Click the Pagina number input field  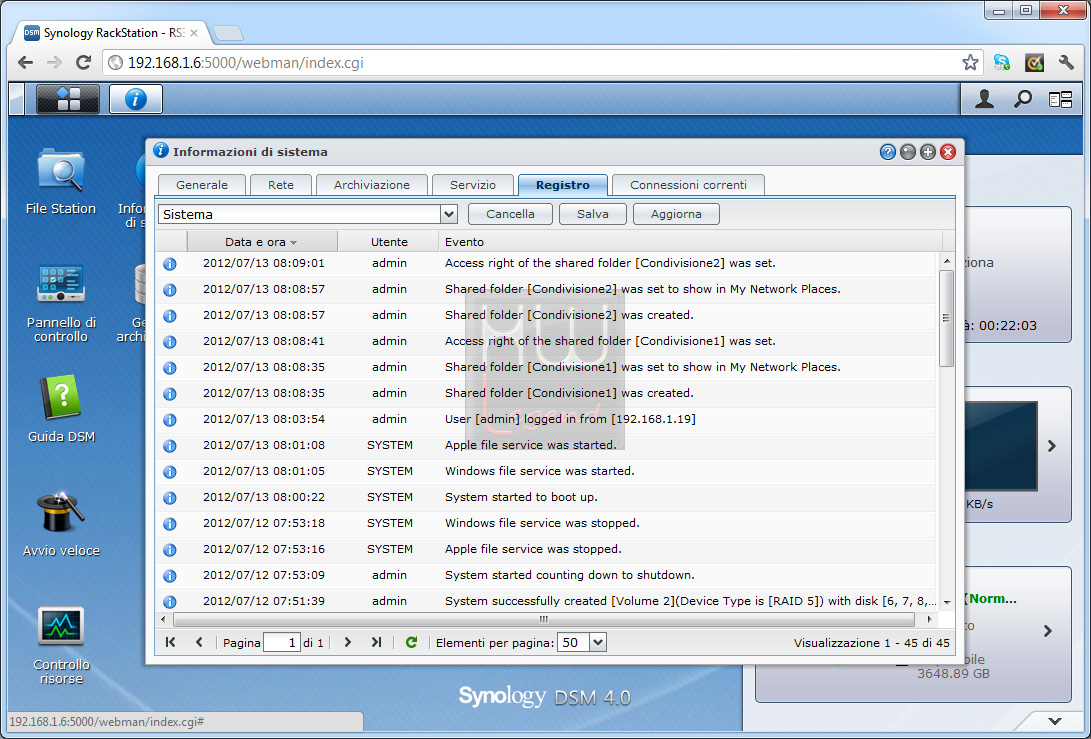click(x=282, y=642)
